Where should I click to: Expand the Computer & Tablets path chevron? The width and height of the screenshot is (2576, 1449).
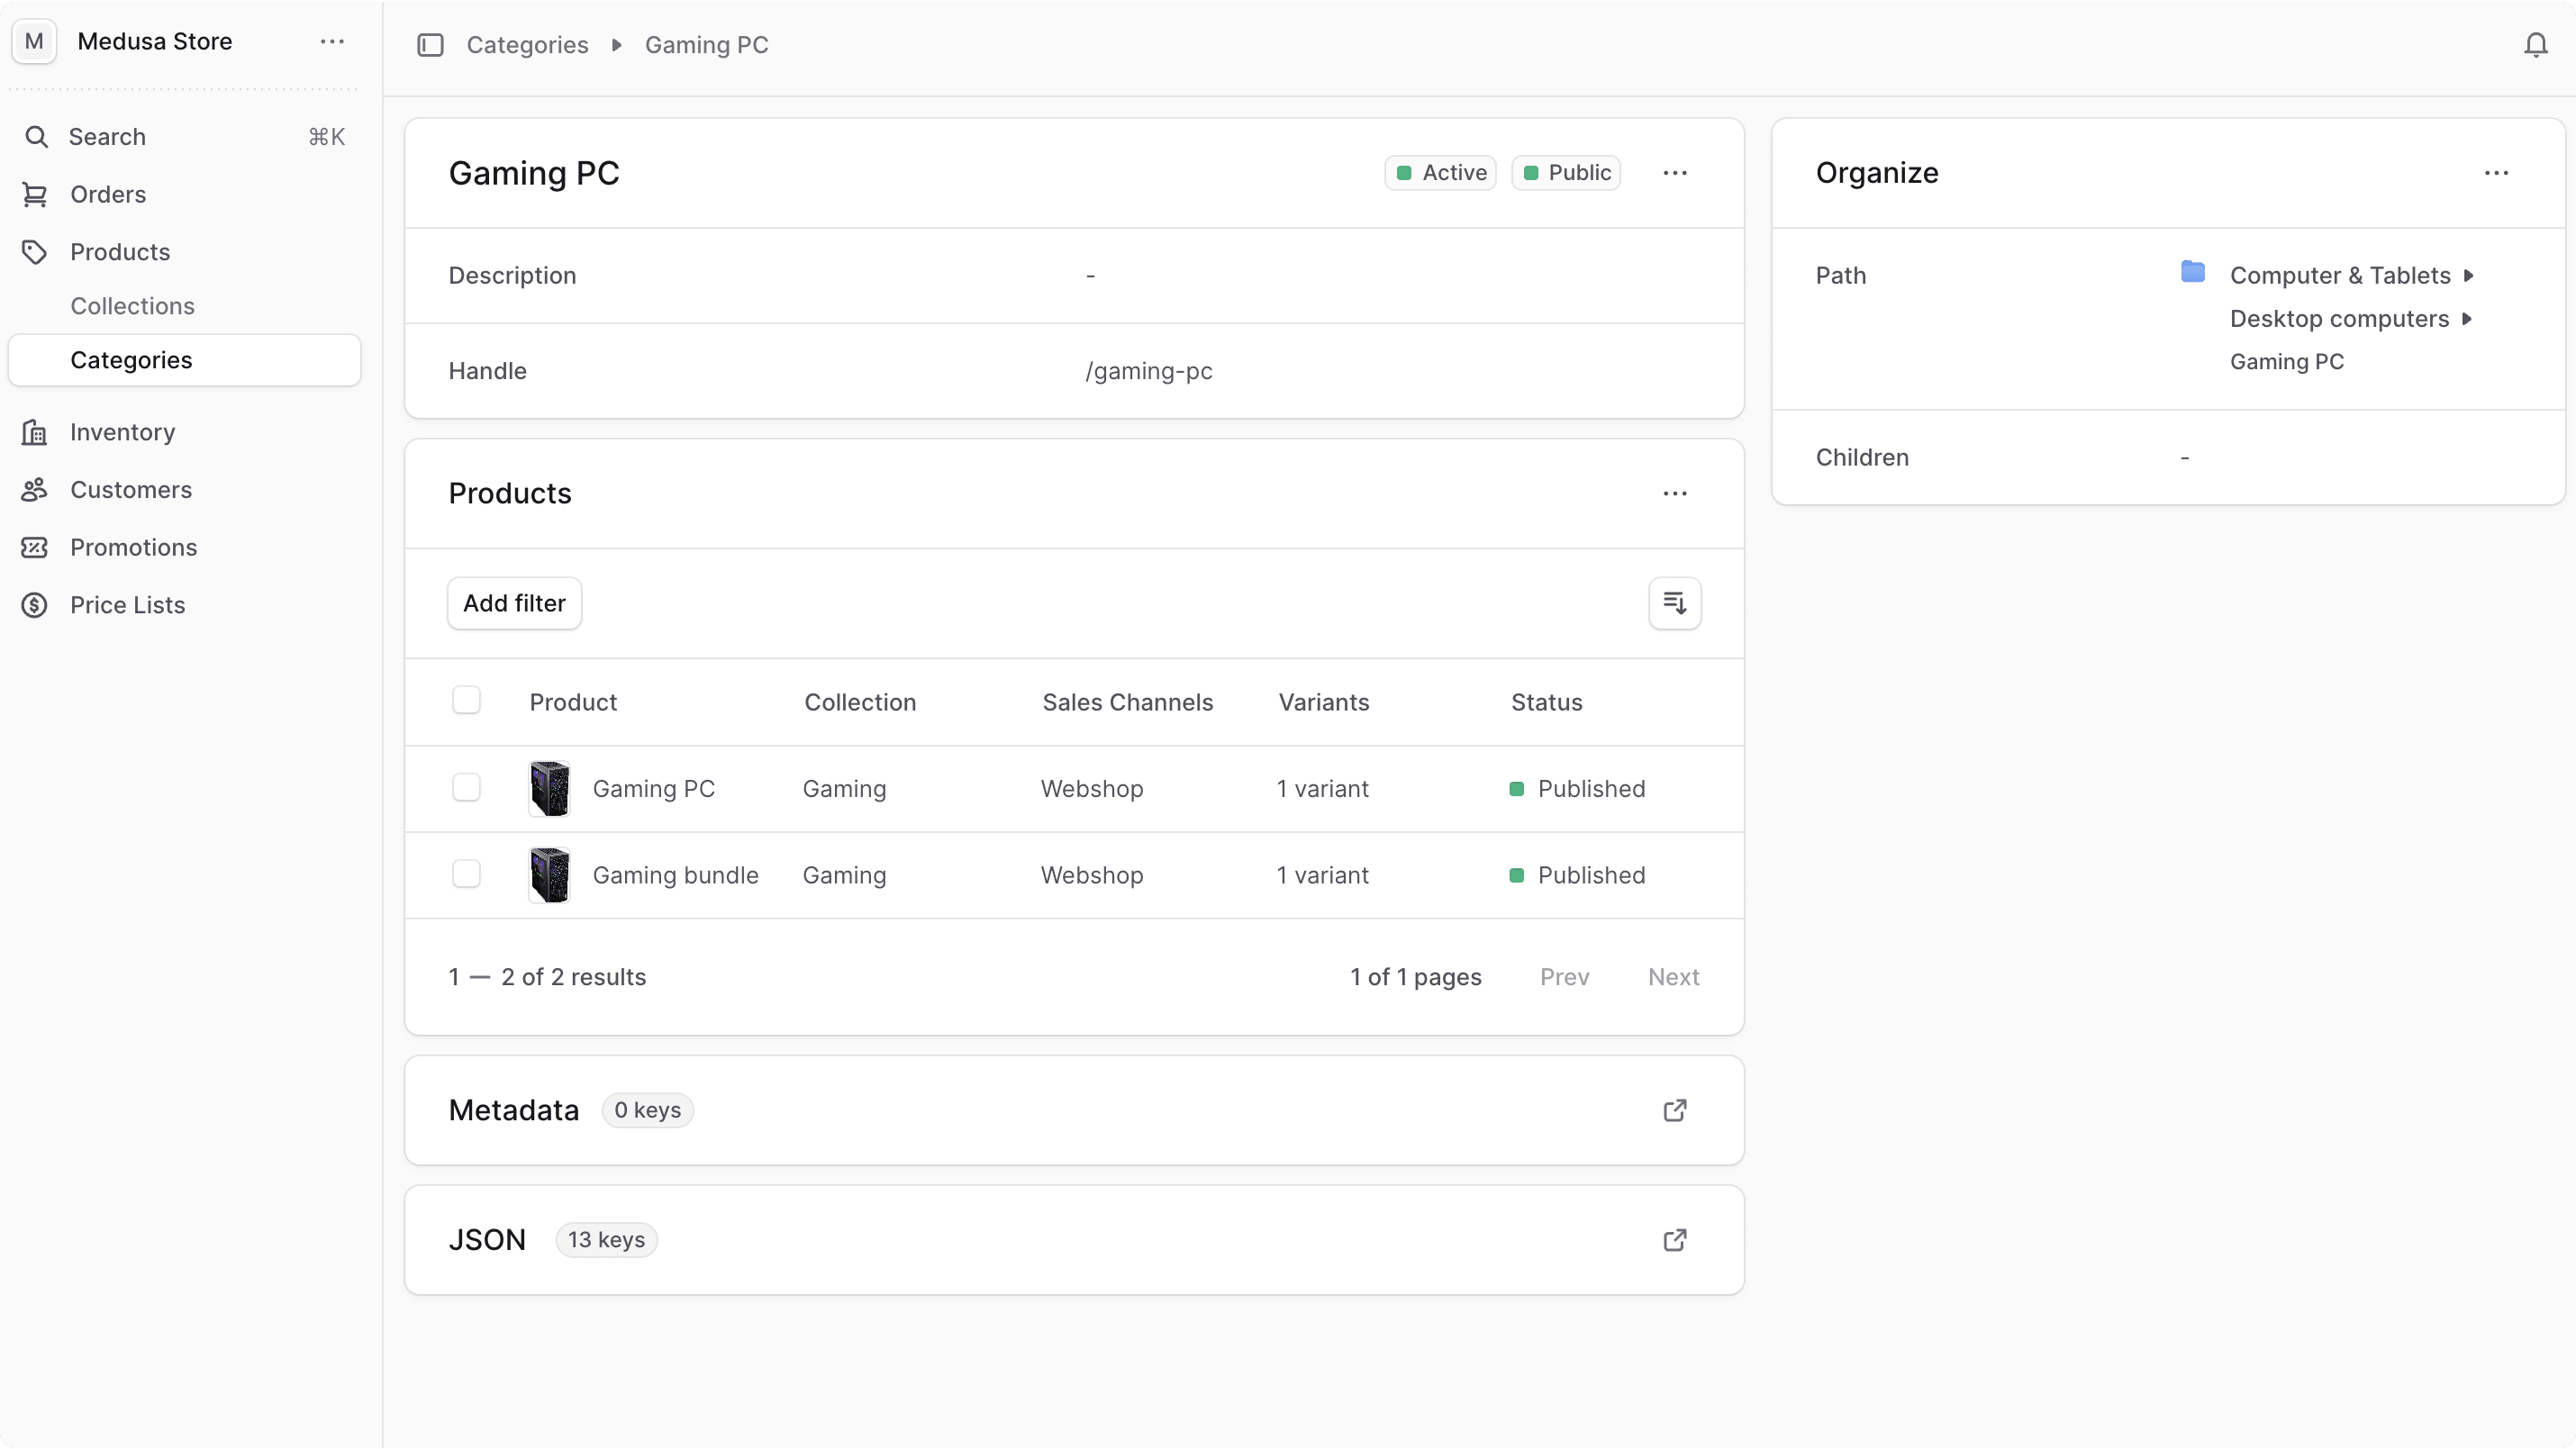pos(2470,275)
